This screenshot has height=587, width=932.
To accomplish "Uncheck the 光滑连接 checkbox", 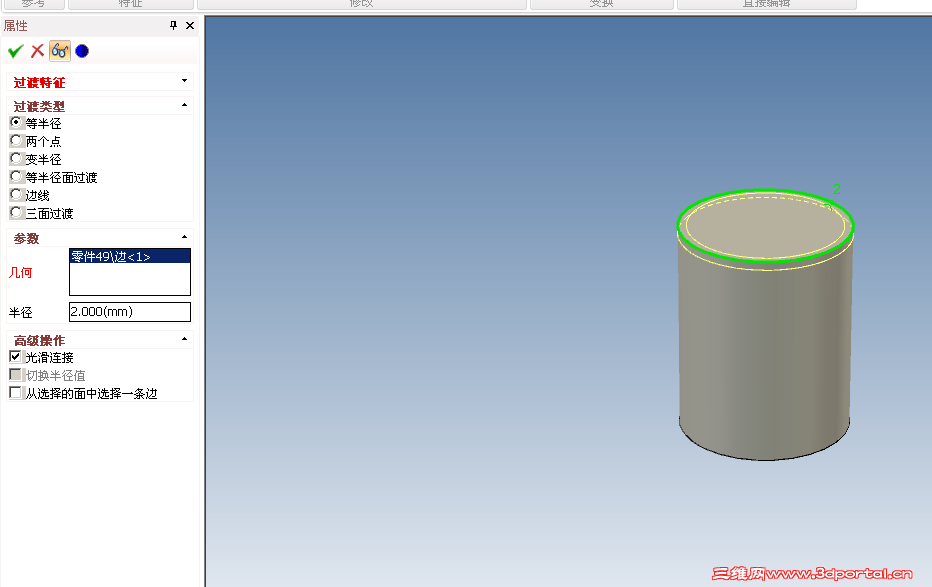I will click(15, 356).
